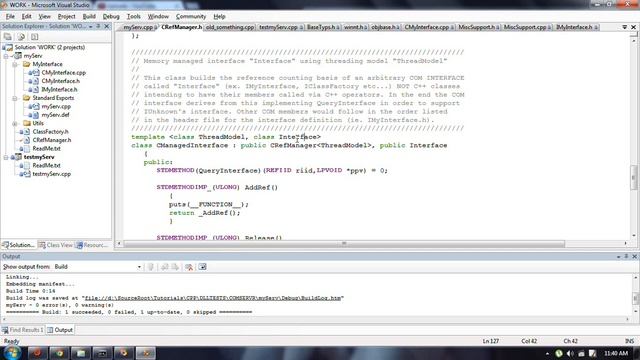Viewport: 640px width, 360px height.
Task: Click Show All Files icon in Solution Explorer
Action: pyautogui.click(x=21, y=37)
